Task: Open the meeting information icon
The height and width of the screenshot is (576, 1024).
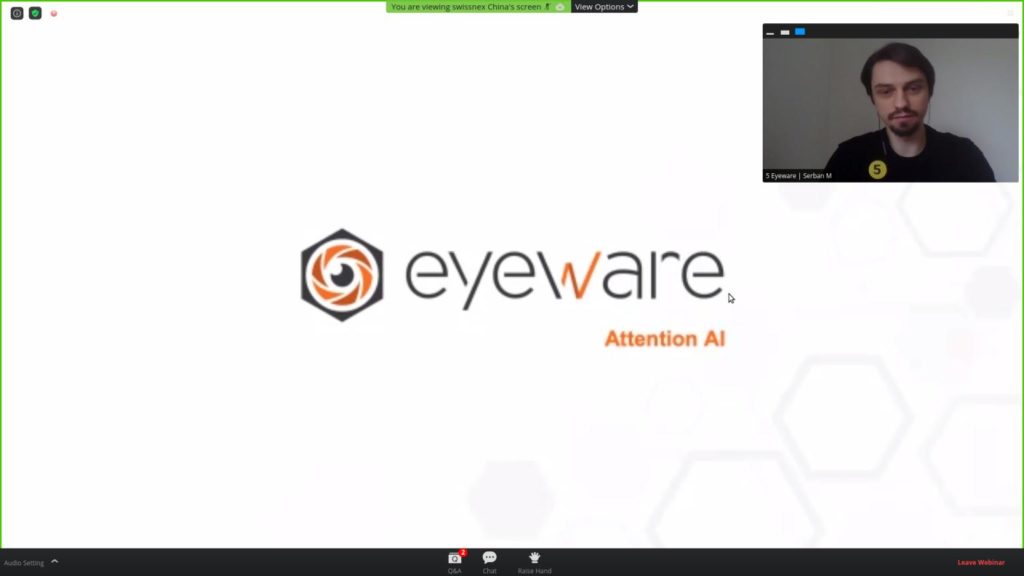Action: [17, 13]
